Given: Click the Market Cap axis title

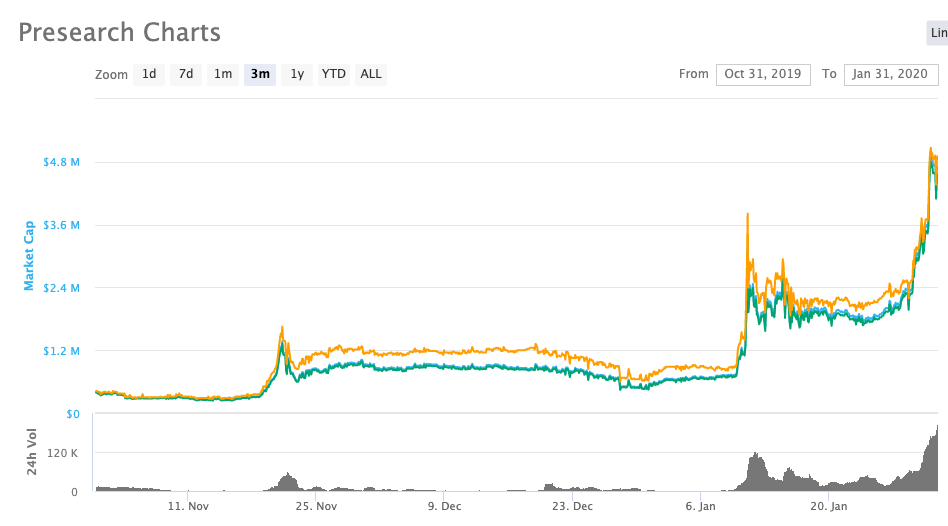Looking at the screenshot, I should click(x=28, y=255).
